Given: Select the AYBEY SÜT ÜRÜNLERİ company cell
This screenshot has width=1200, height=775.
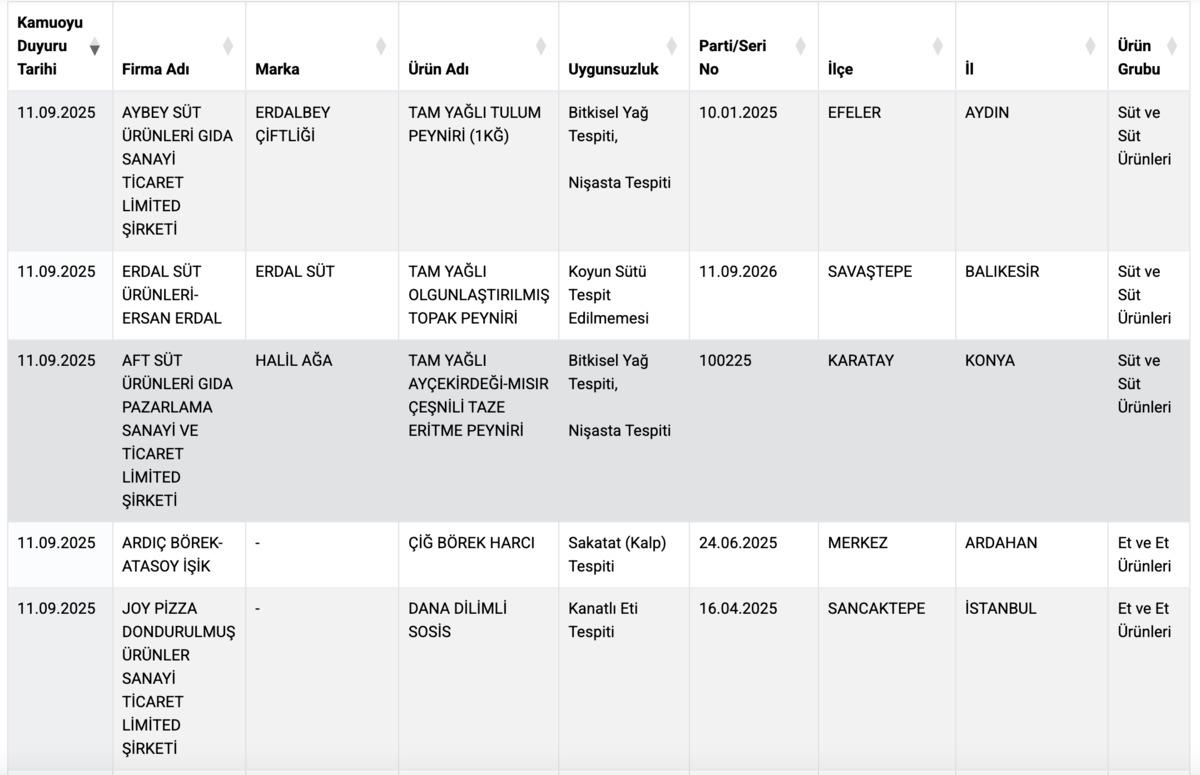Looking at the screenshot, I should click(168, 170).
